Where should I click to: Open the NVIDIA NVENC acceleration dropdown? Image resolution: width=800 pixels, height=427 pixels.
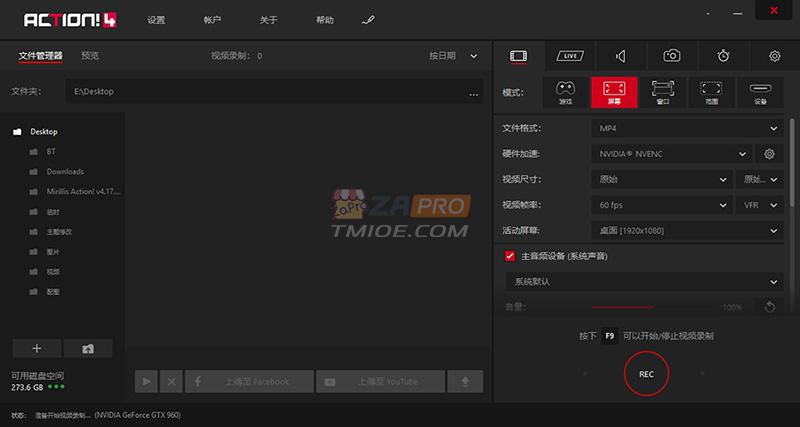pos(671,154)
